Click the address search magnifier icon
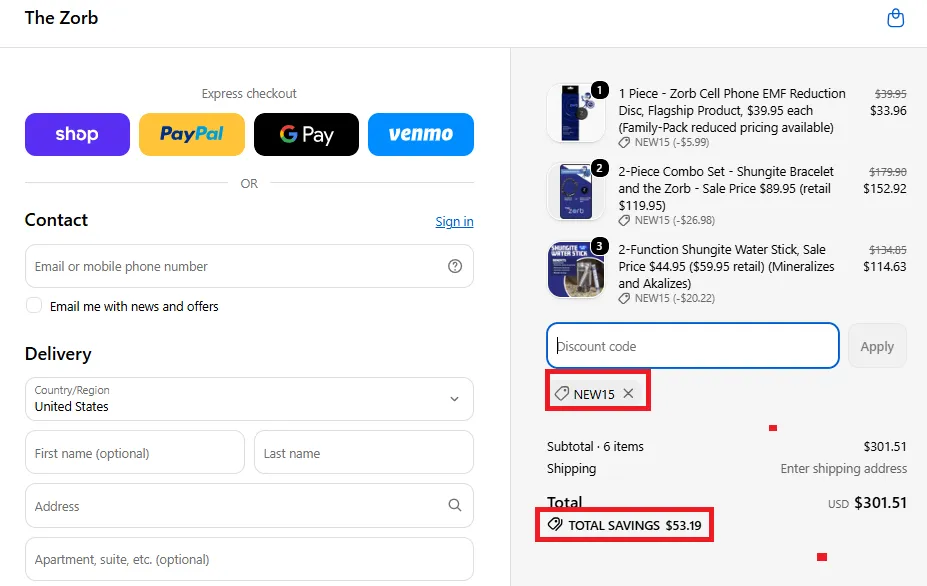Screen dimensions: 927x586 (455, 505)
